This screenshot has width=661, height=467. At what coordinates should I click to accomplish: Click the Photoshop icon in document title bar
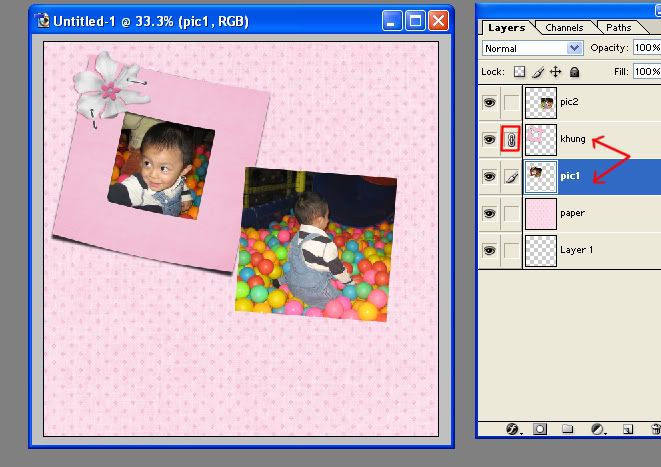coord(42,20)
